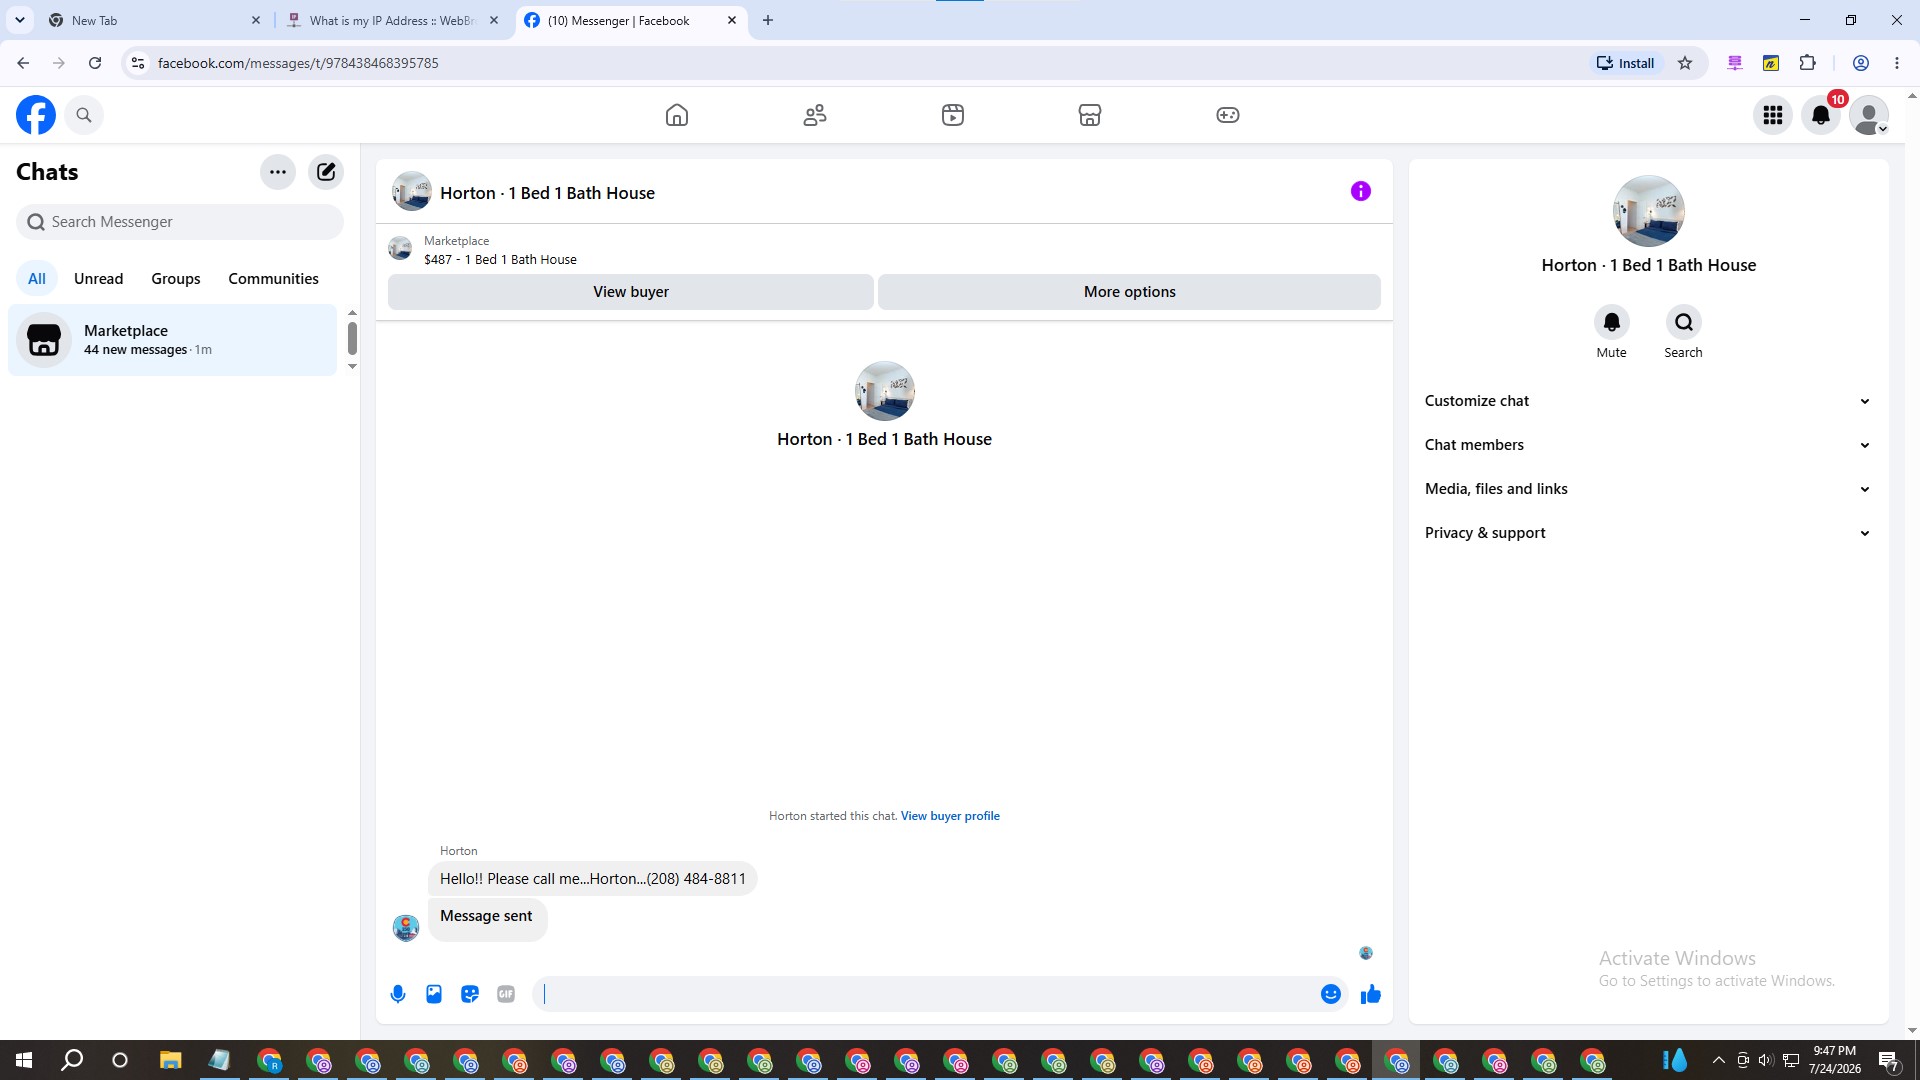Click the chat list scrollbar thumb
The width and height of the screenshot is (1920, 1080).
pos(352,338)
